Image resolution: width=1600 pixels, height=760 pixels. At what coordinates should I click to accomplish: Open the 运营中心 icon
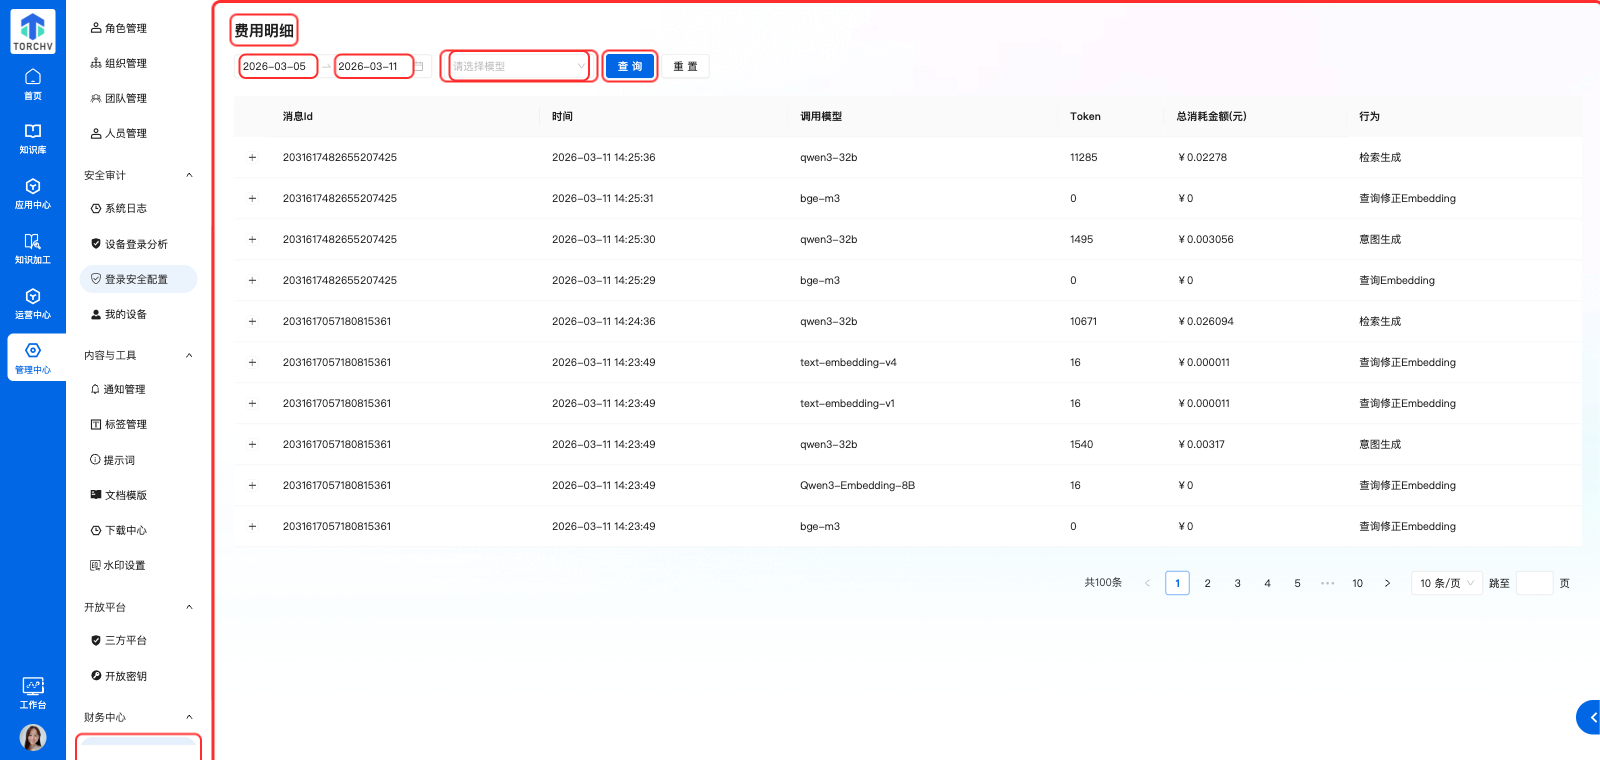pos(32,303)
